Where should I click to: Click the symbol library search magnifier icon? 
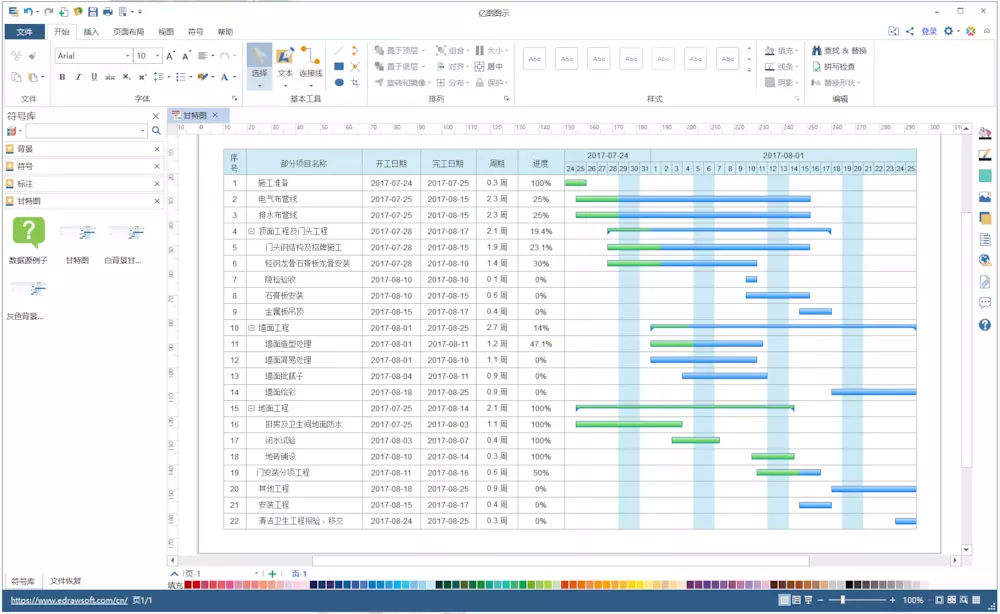click(x=156, y=131)
